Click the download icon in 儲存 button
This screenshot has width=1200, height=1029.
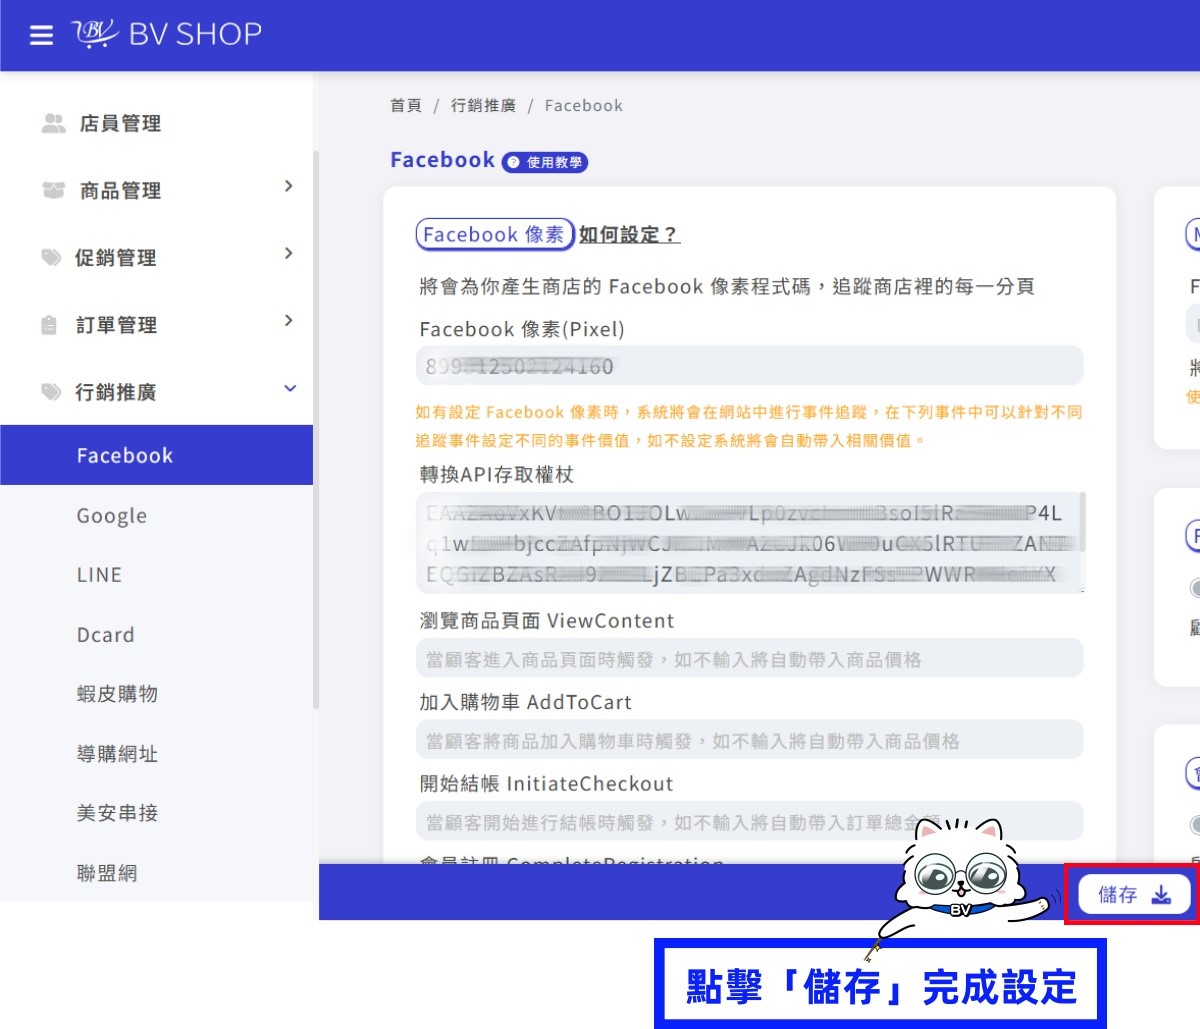1161,895
